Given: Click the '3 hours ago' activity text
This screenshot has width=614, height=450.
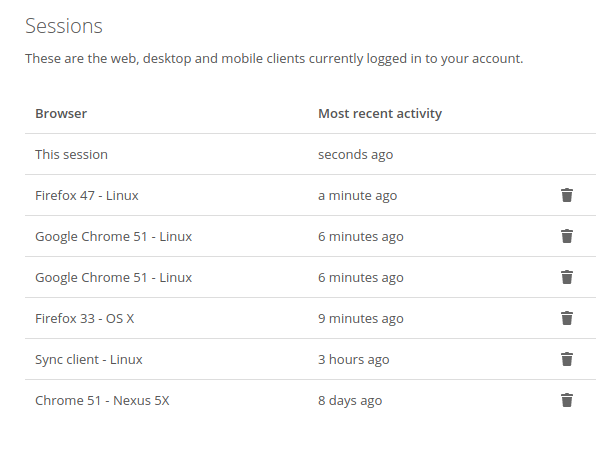Looking at the screenshot, I should [x=354, y=360].
